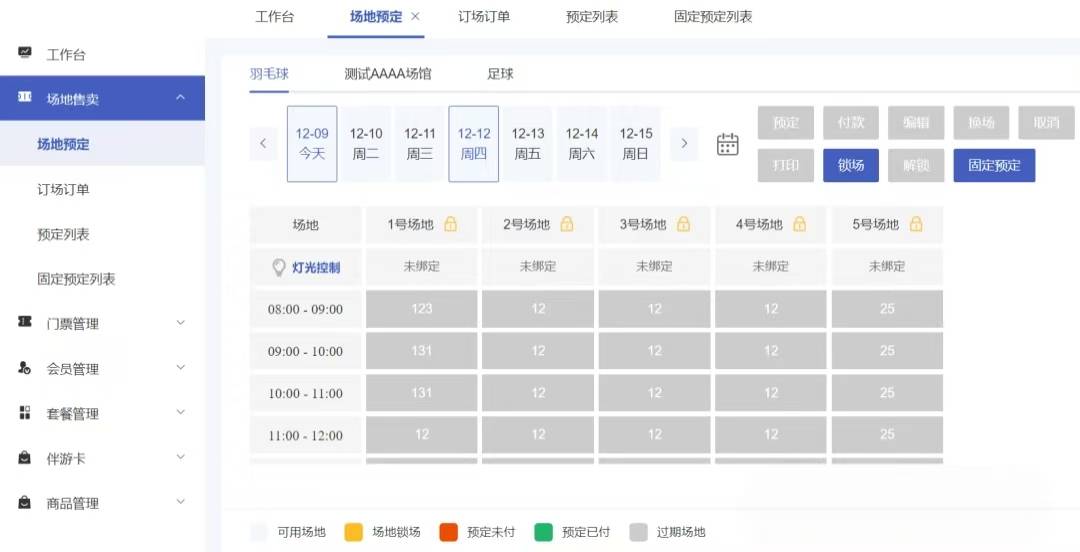Expand the 会员管理 menu
Screen dimensions: 1080x552
[180, 368]
